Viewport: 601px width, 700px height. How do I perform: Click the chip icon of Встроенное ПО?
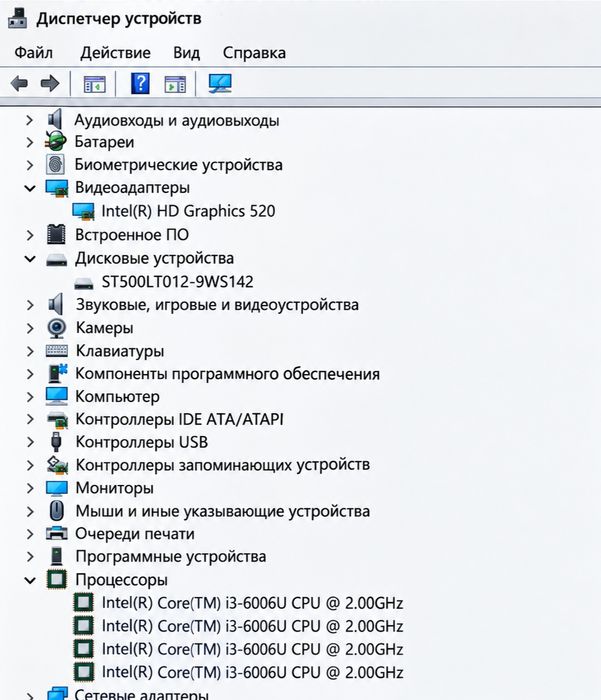[56, 234]
